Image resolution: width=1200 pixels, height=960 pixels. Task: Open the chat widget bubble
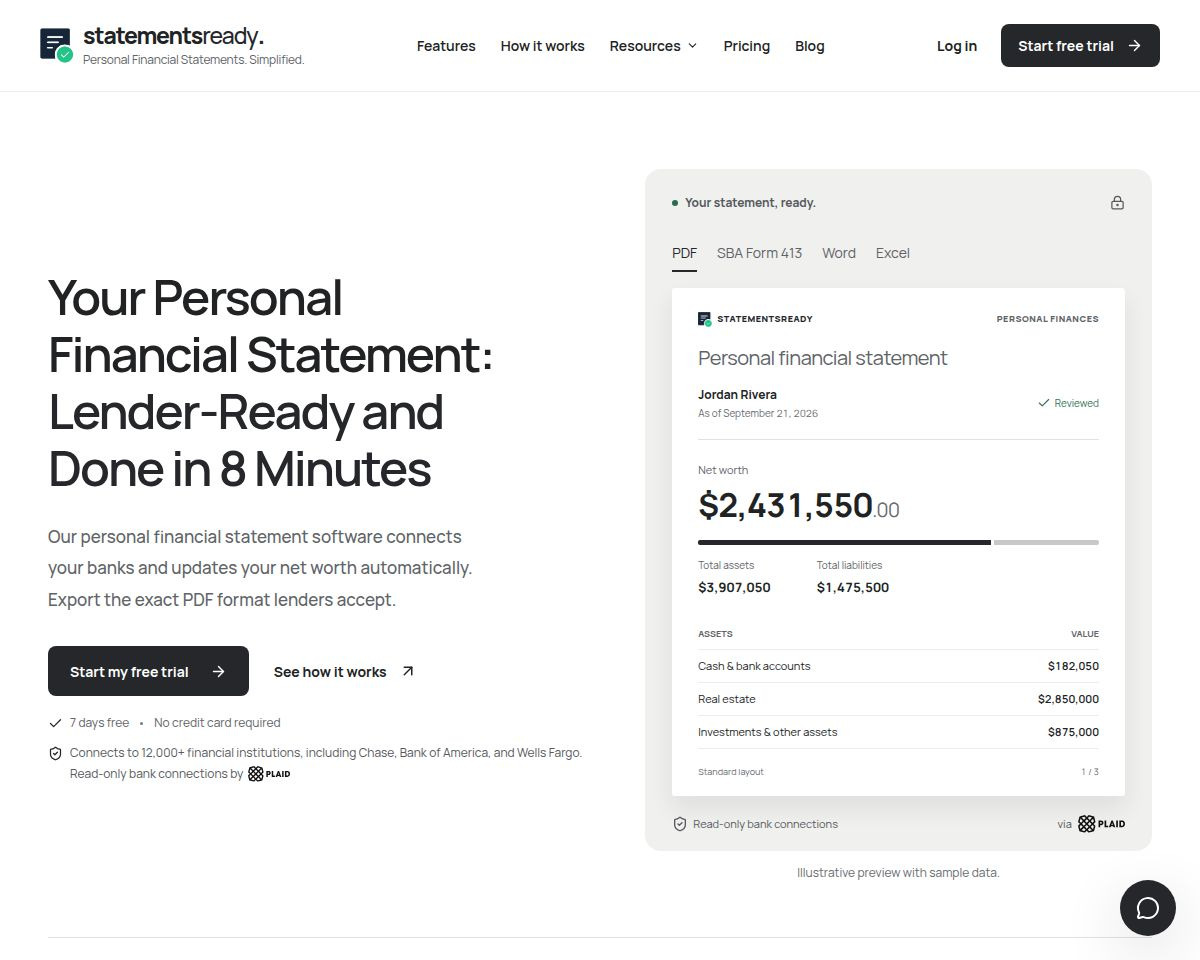pos(1148,908)
